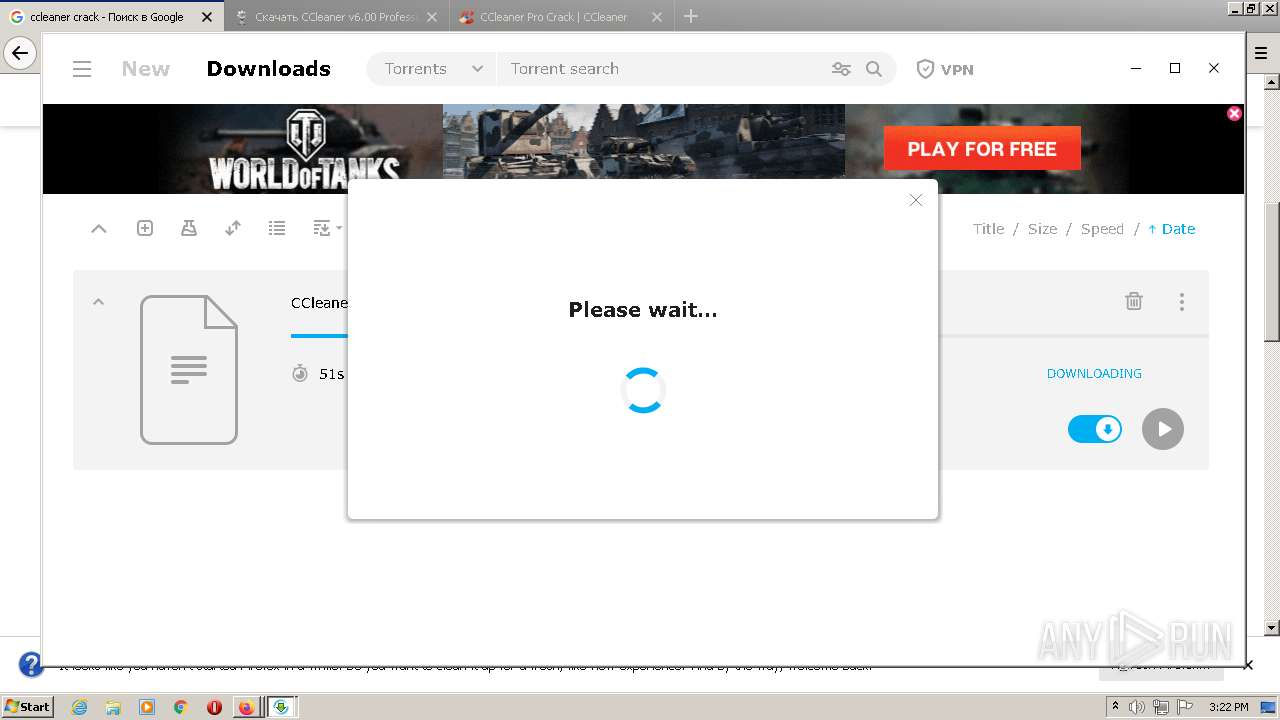
Task: Open a new browser tab
Action: point(691,16)
